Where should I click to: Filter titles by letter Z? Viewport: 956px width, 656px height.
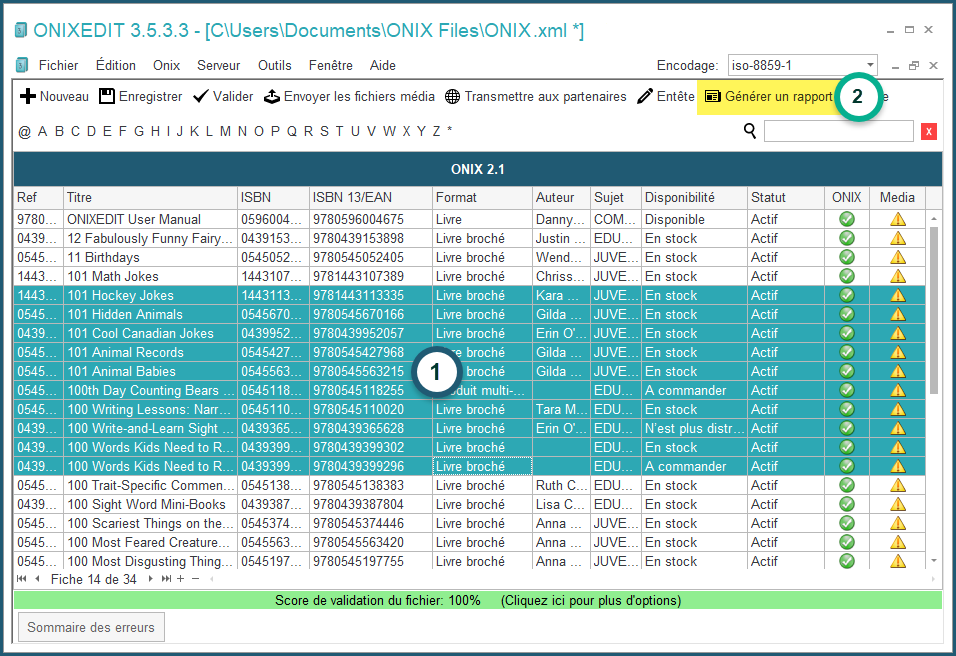(436, 131)
